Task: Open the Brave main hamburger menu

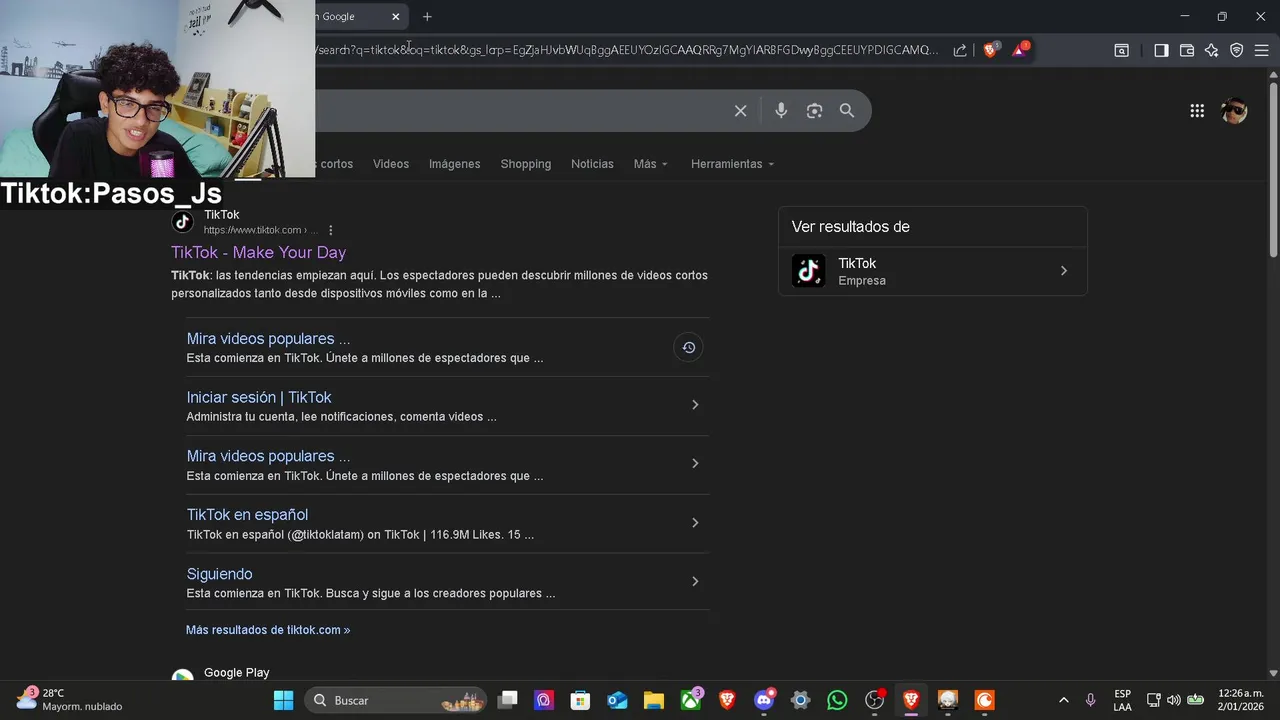Action: [x=1262, y=50]
